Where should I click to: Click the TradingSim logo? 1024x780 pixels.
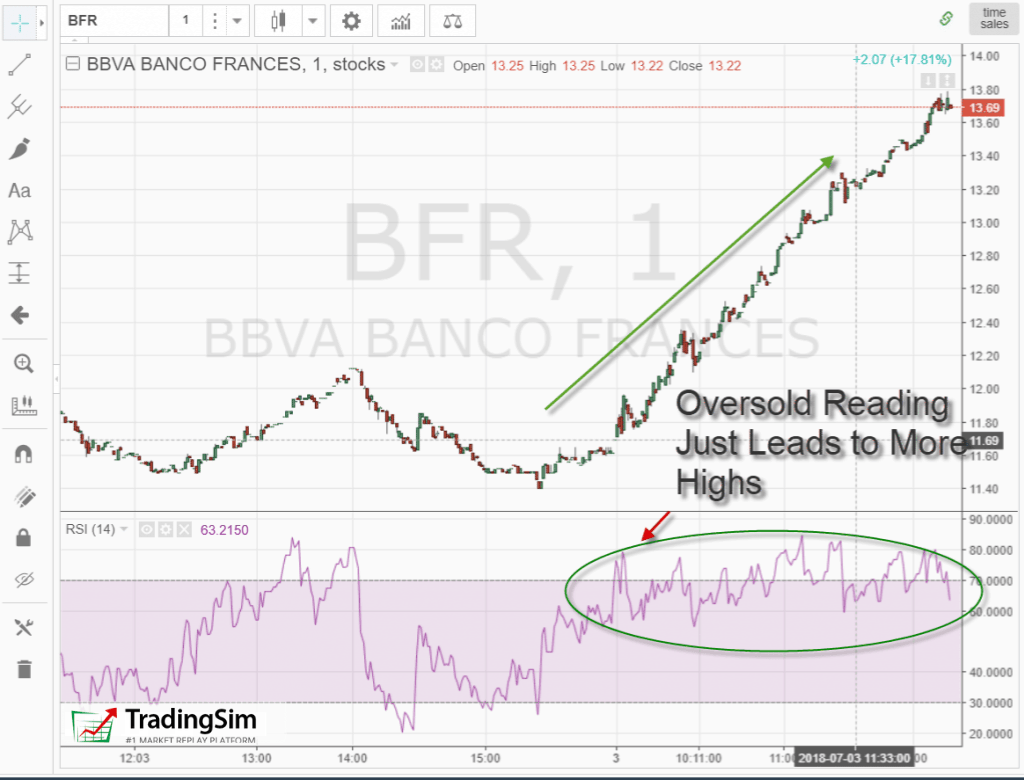click(x=165, y=724)
